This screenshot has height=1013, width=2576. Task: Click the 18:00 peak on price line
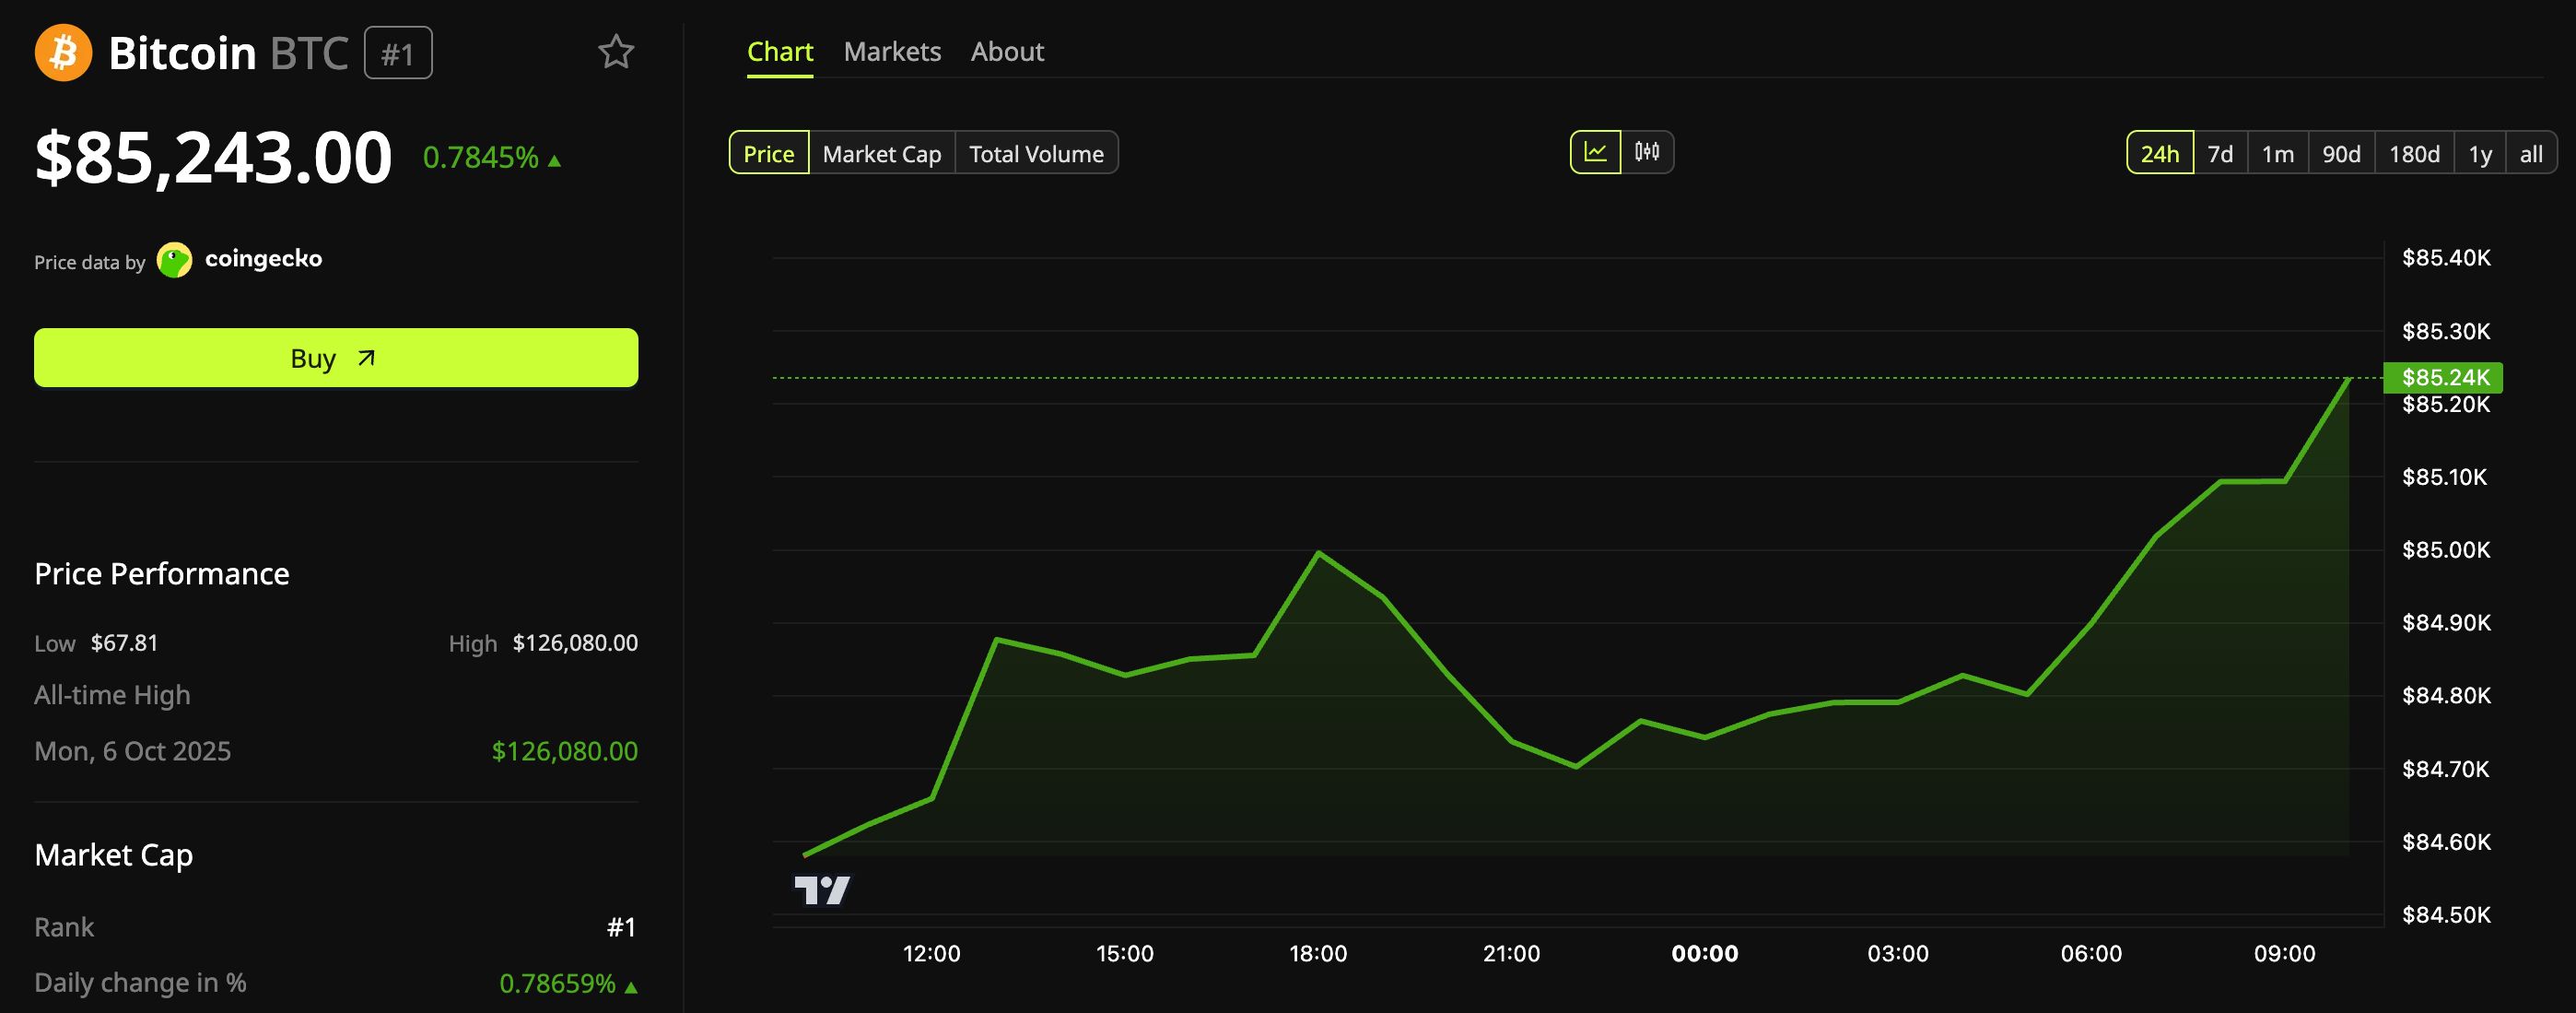[x=1319, y=552]
